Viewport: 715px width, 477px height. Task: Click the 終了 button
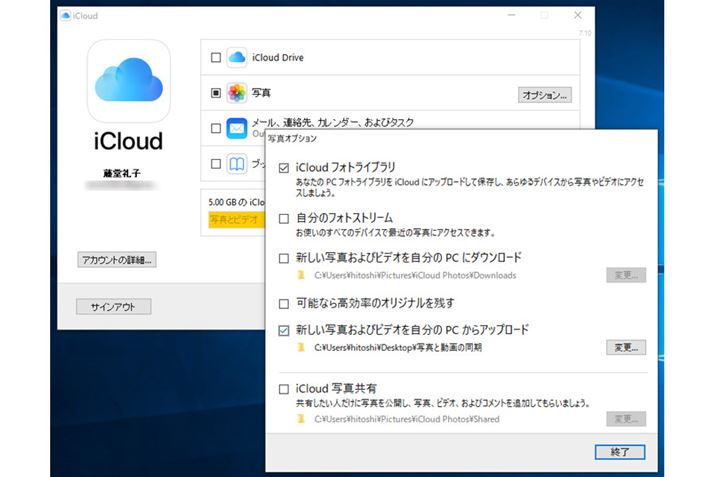click(620, 452)
